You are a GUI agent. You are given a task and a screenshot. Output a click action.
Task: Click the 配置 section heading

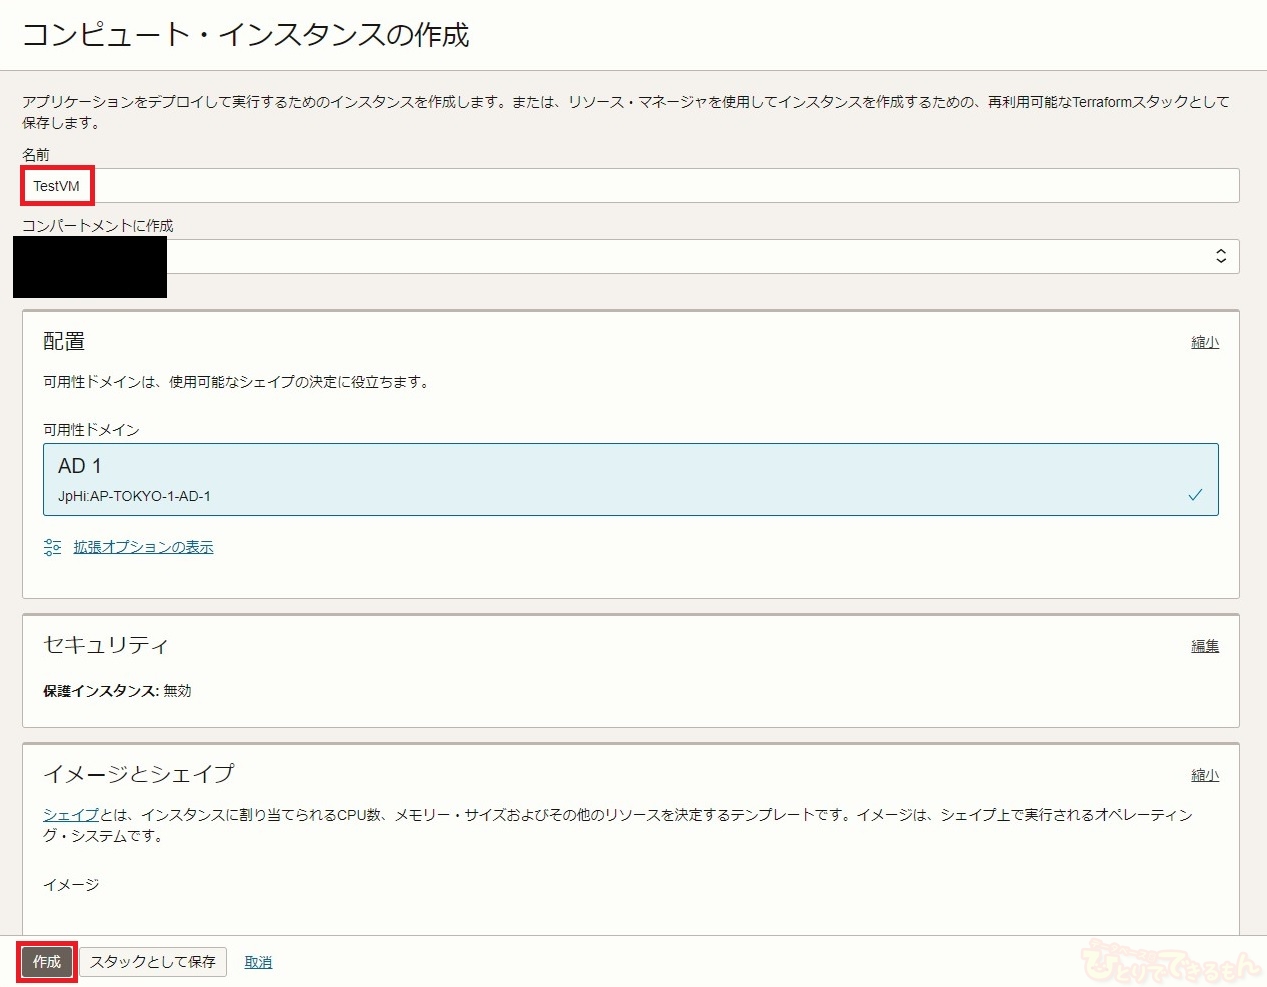coord(64,342)
